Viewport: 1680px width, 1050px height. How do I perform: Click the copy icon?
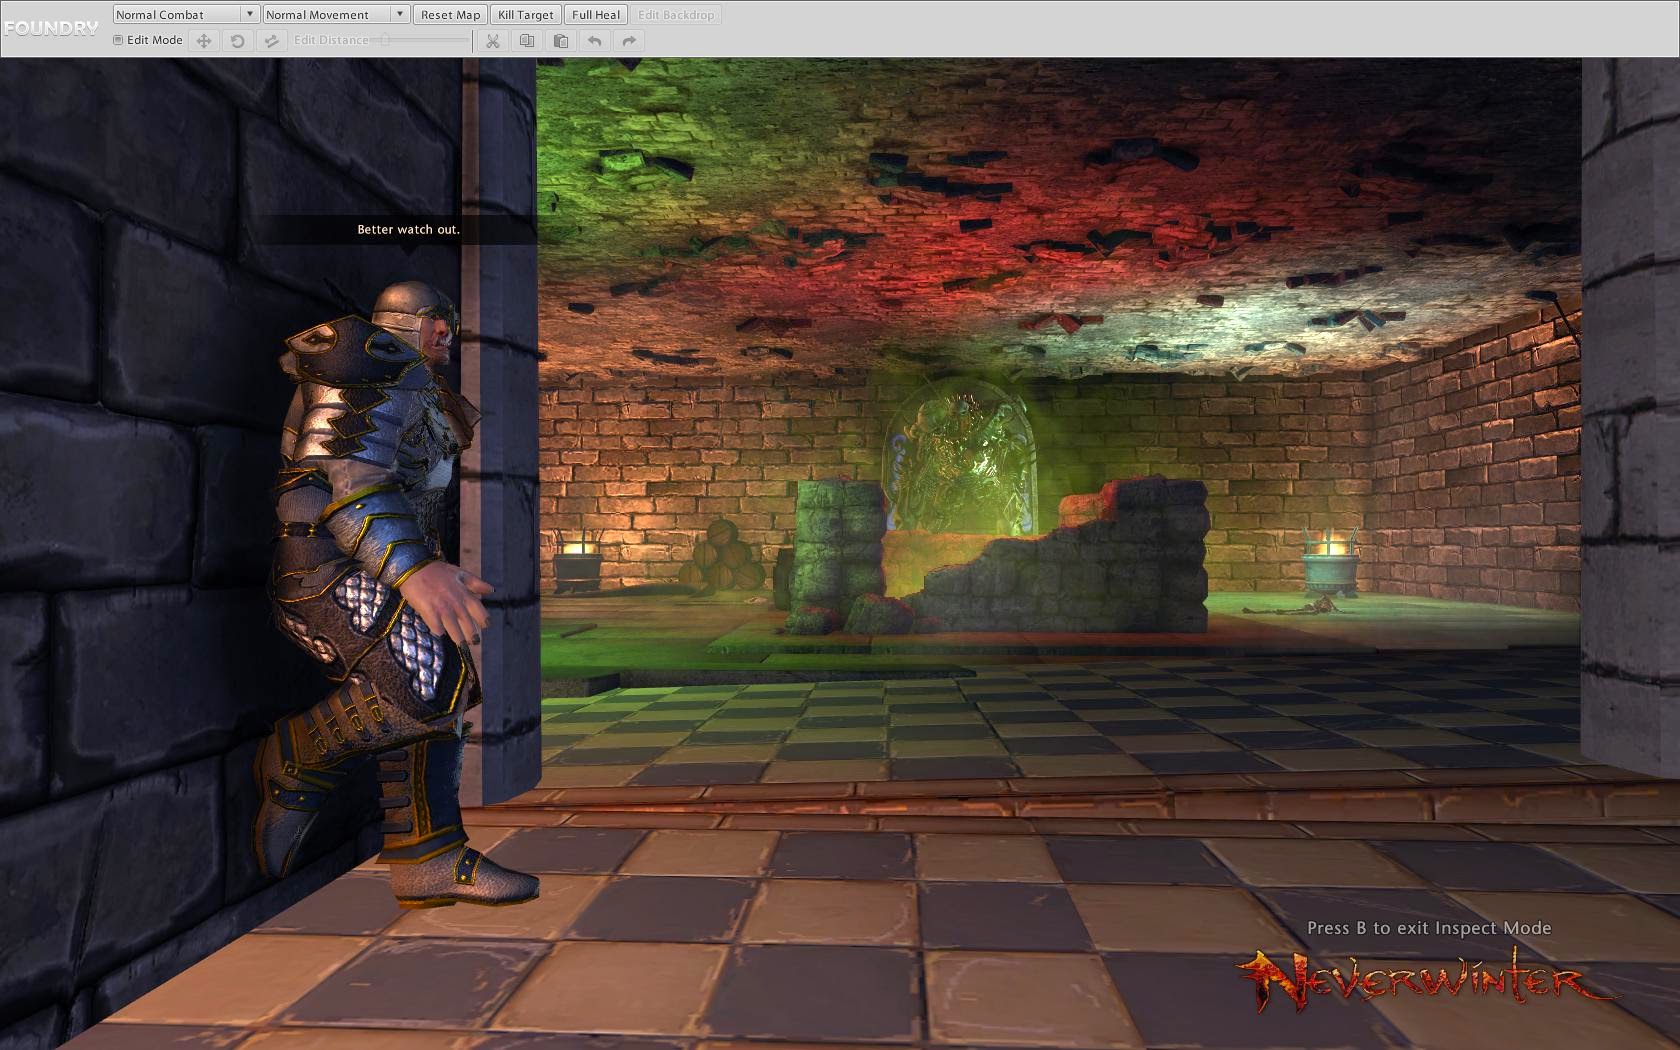point(526,41)
